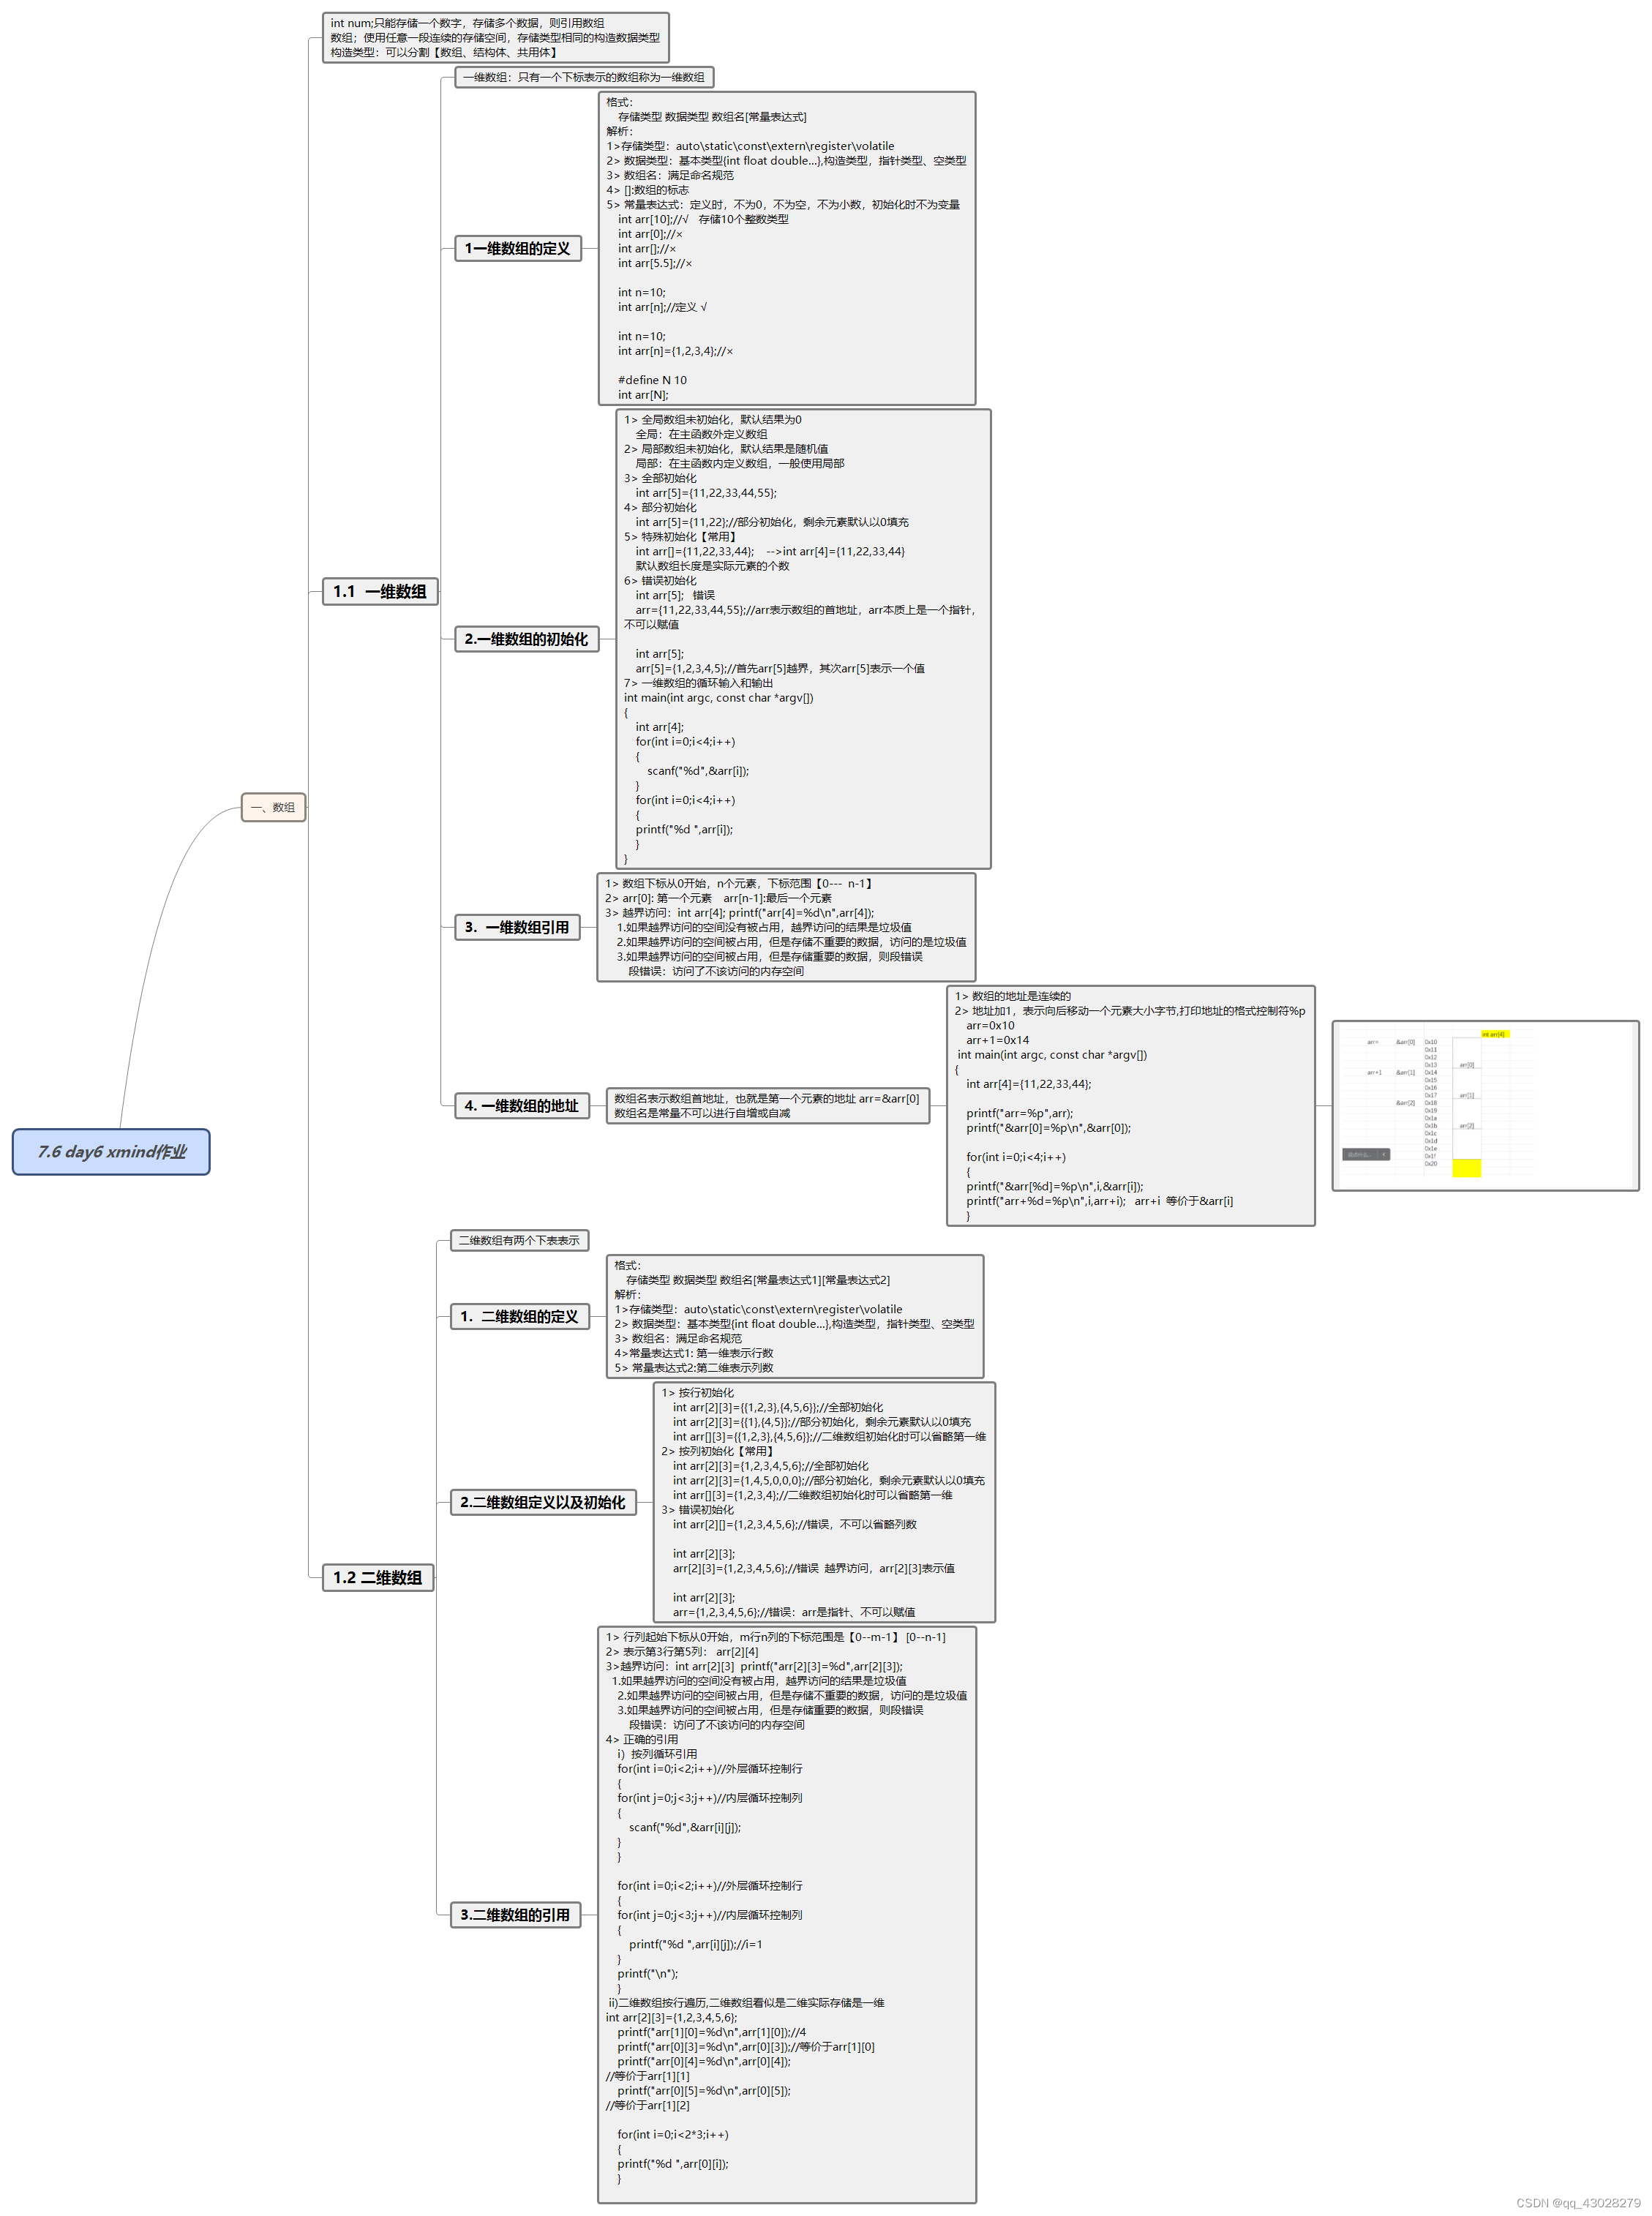Select the '1.2 二维数组' branch node
1652x2216 pixels.
pyautogui.click(x=377, y=1577)
